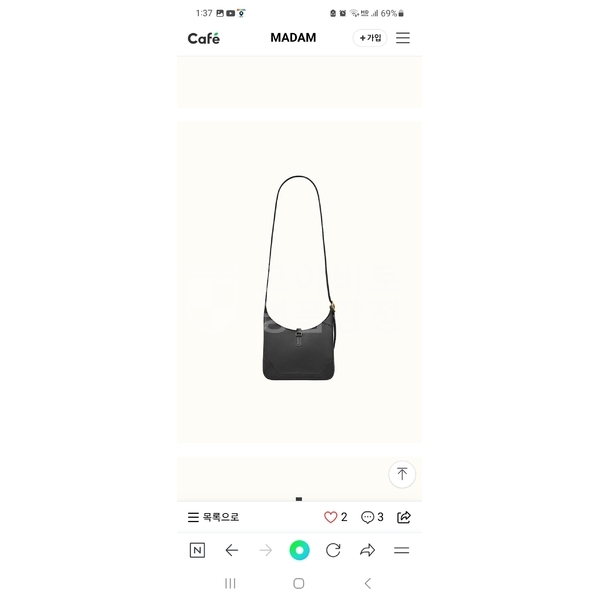This screenshot has height=600, width=600.
Task: Open the comments bubble icon
Action: (x=367, y=517)
